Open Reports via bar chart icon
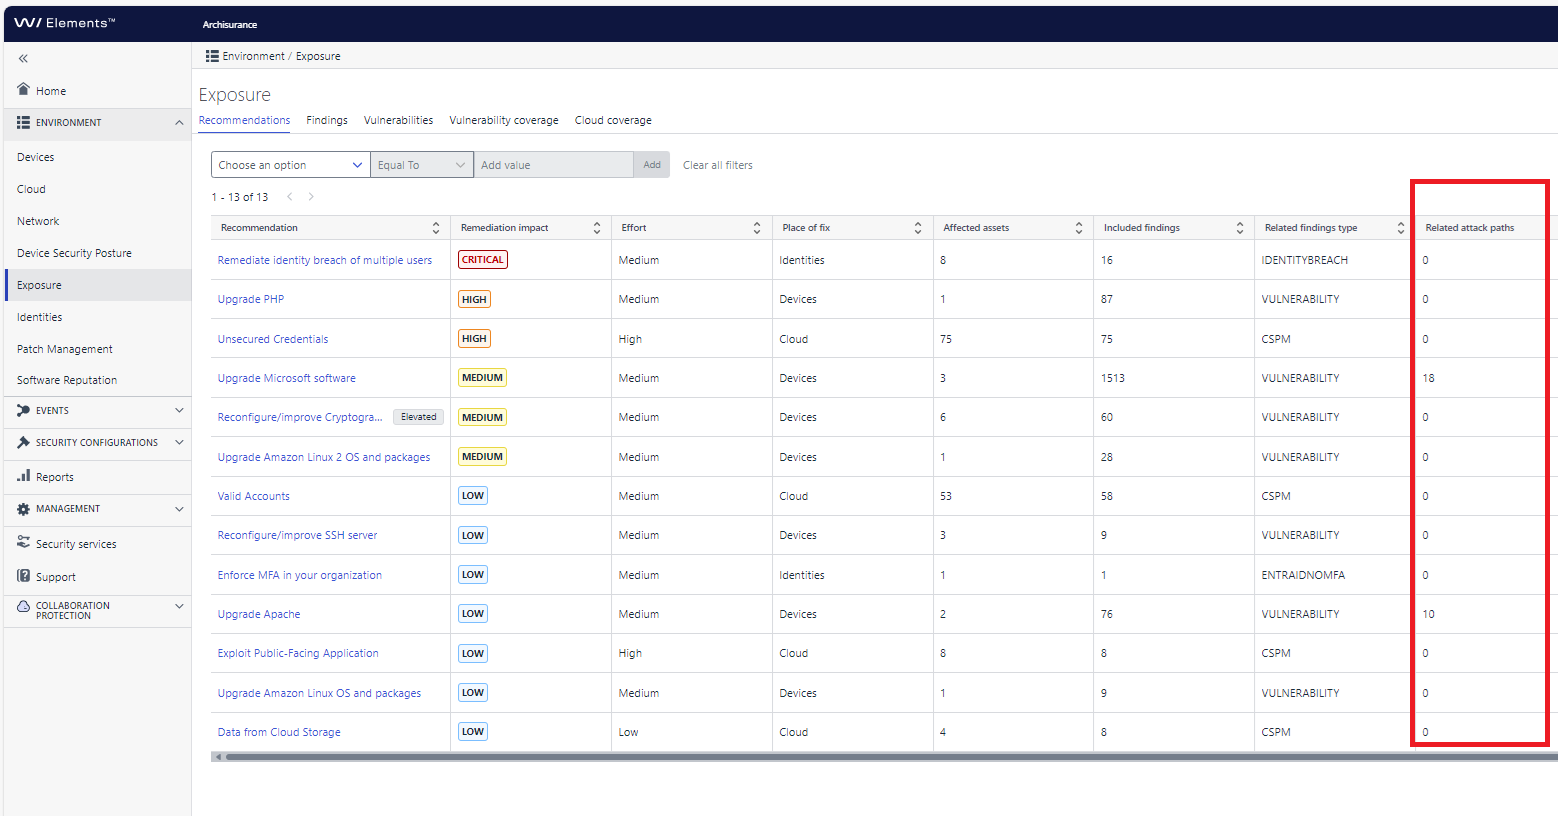This screenshot has width=1558, height=816. point(23,477)
